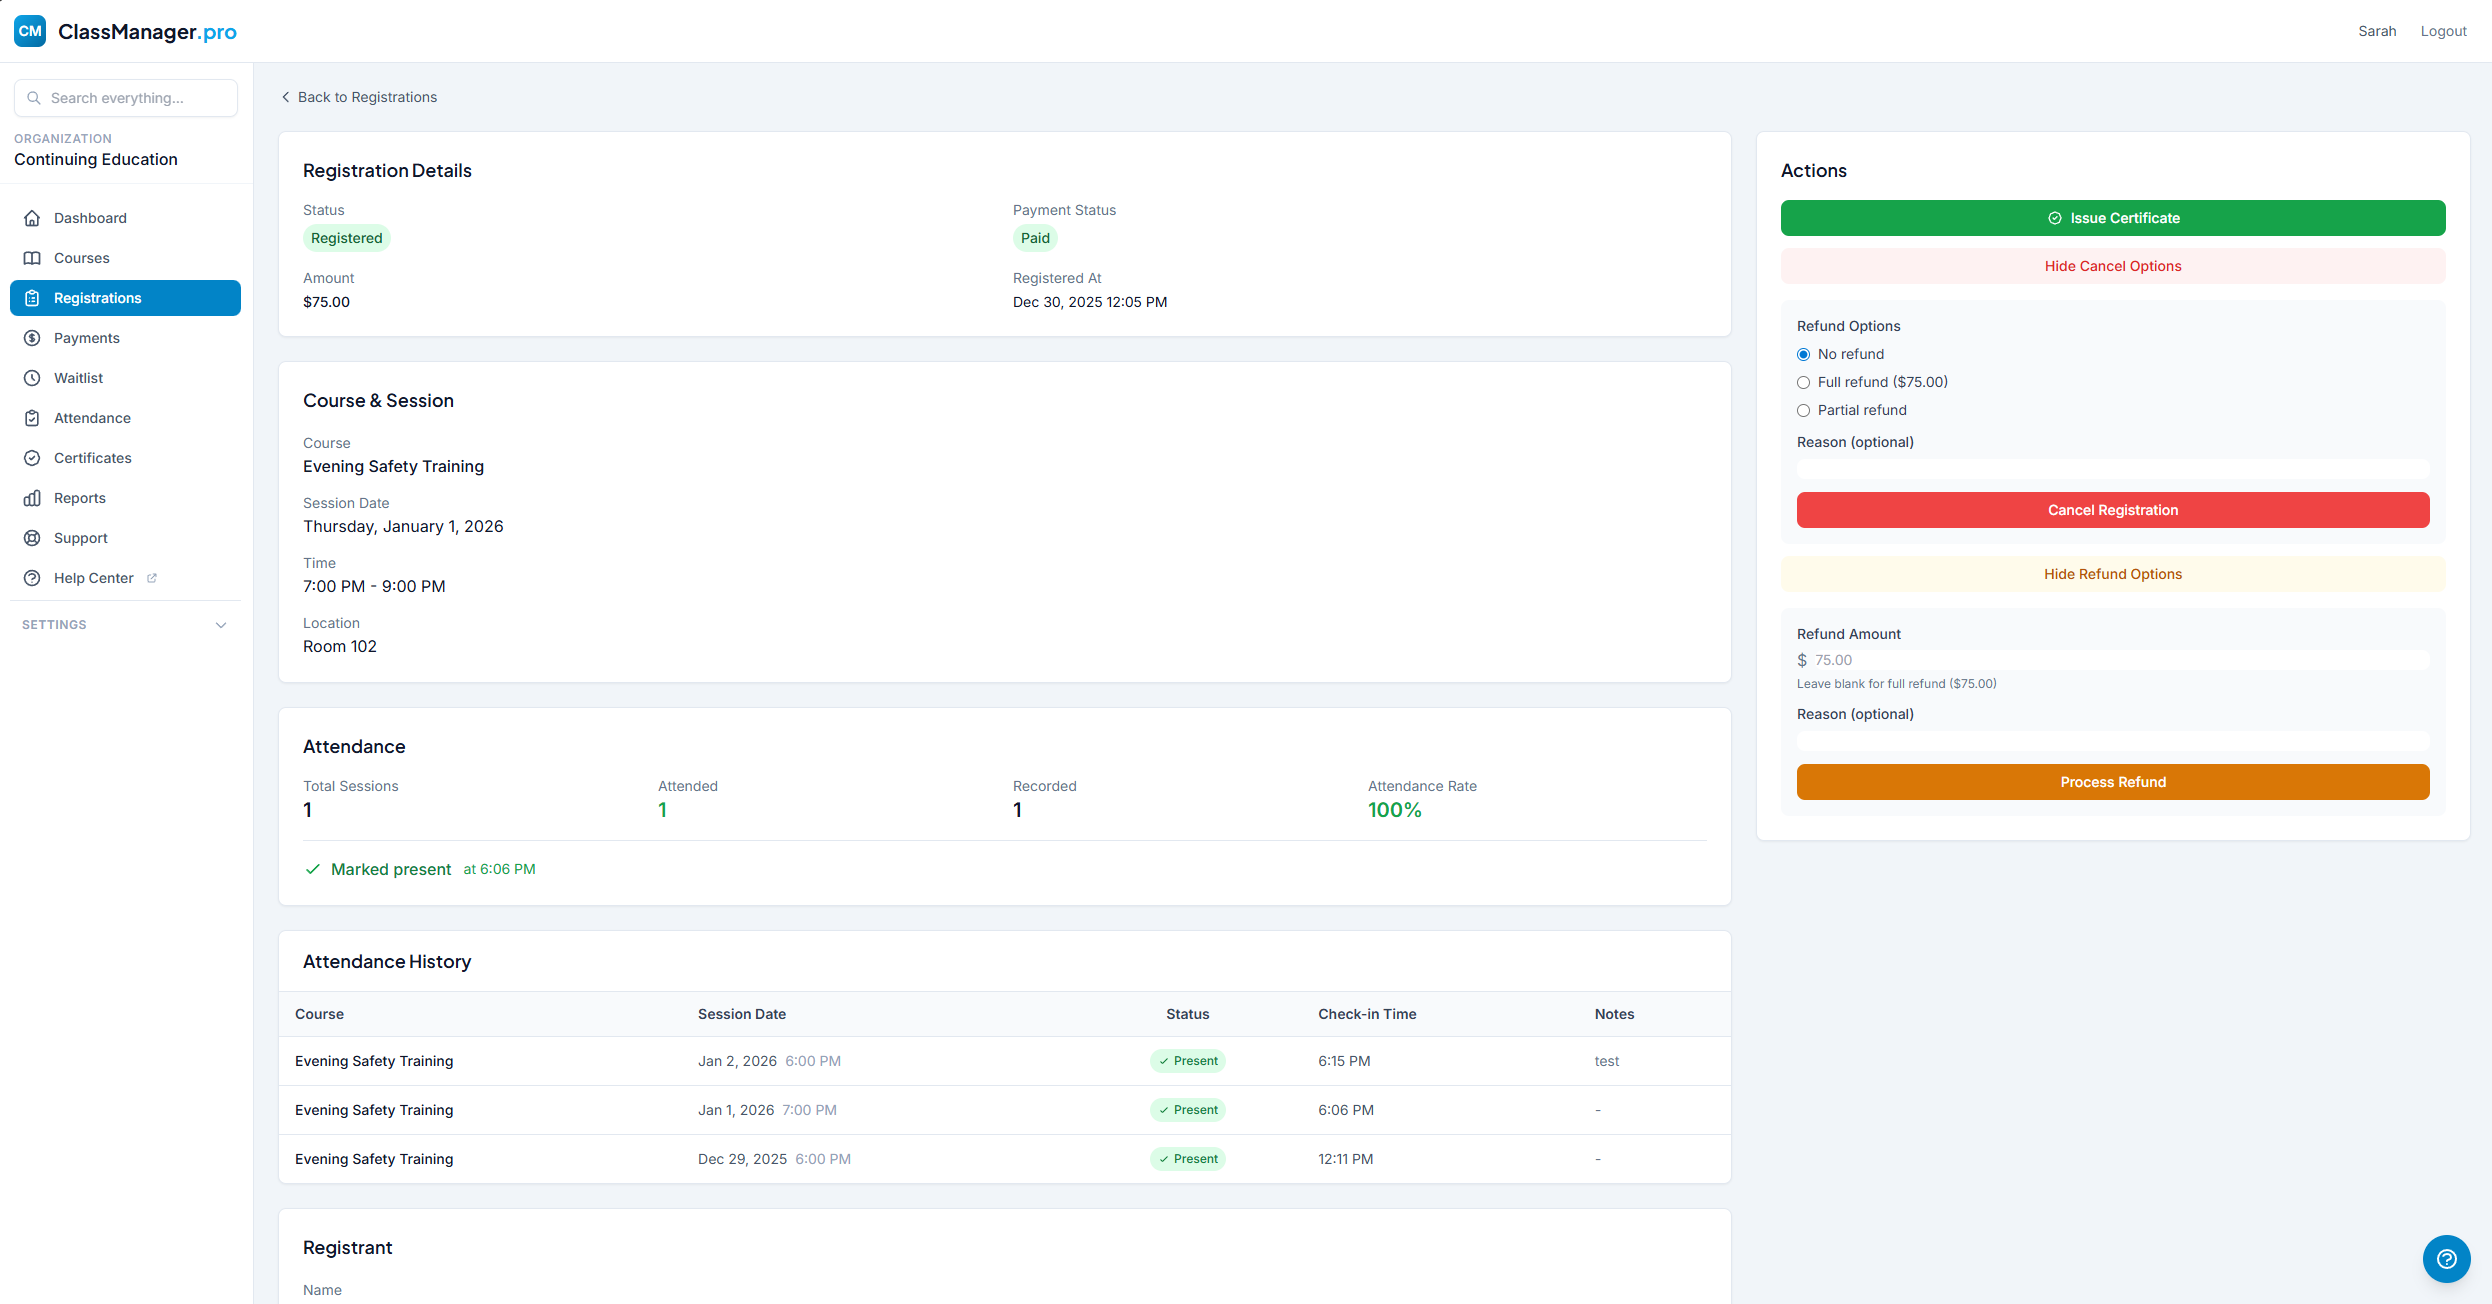Image resolution: width=2492 pixels, height=1304 pixels.
Task: Collapse options via Hide Cancel Options
Action: [x=2112, y=266]
